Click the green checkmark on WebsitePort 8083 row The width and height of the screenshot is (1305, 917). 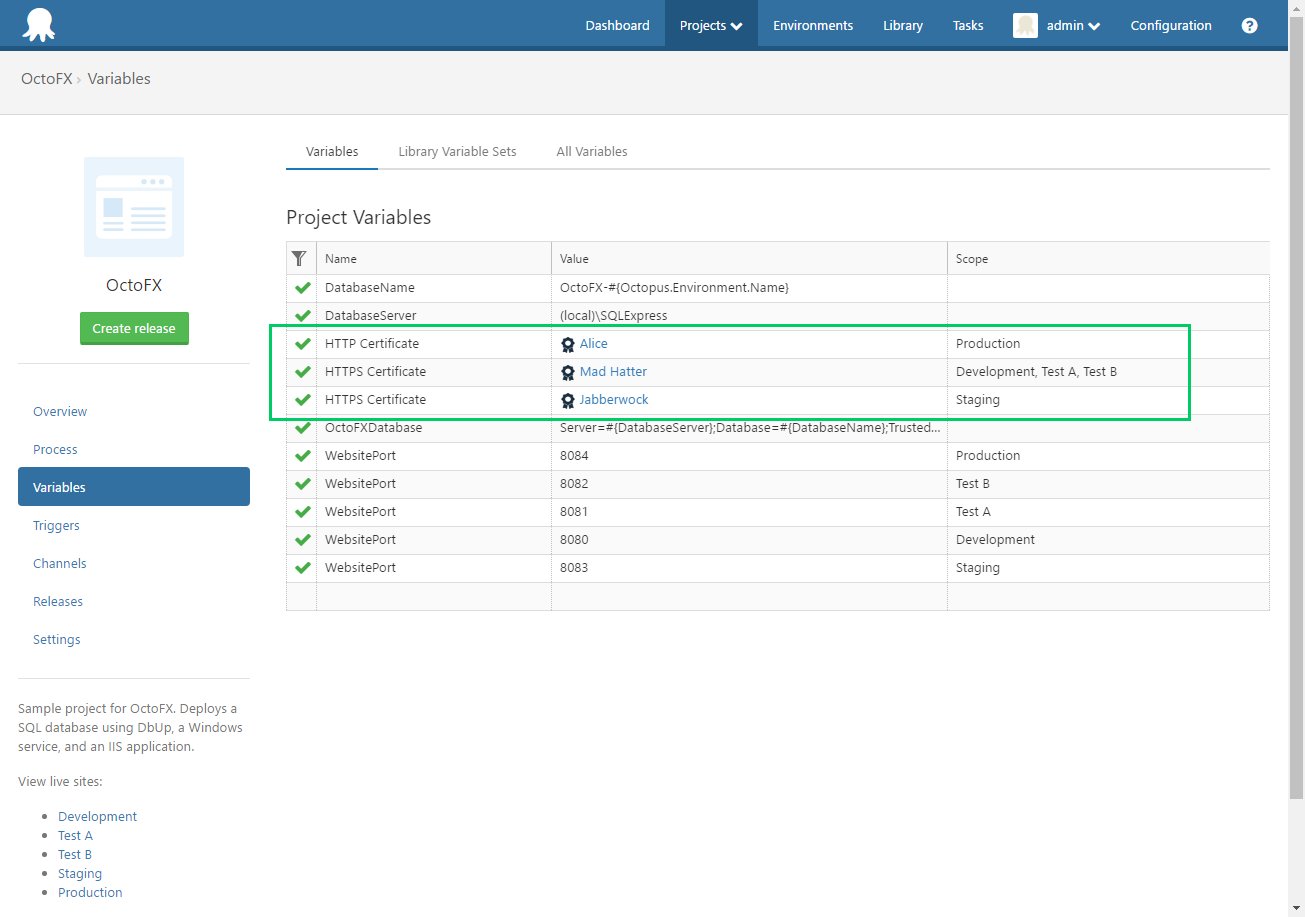coord(300,567)
